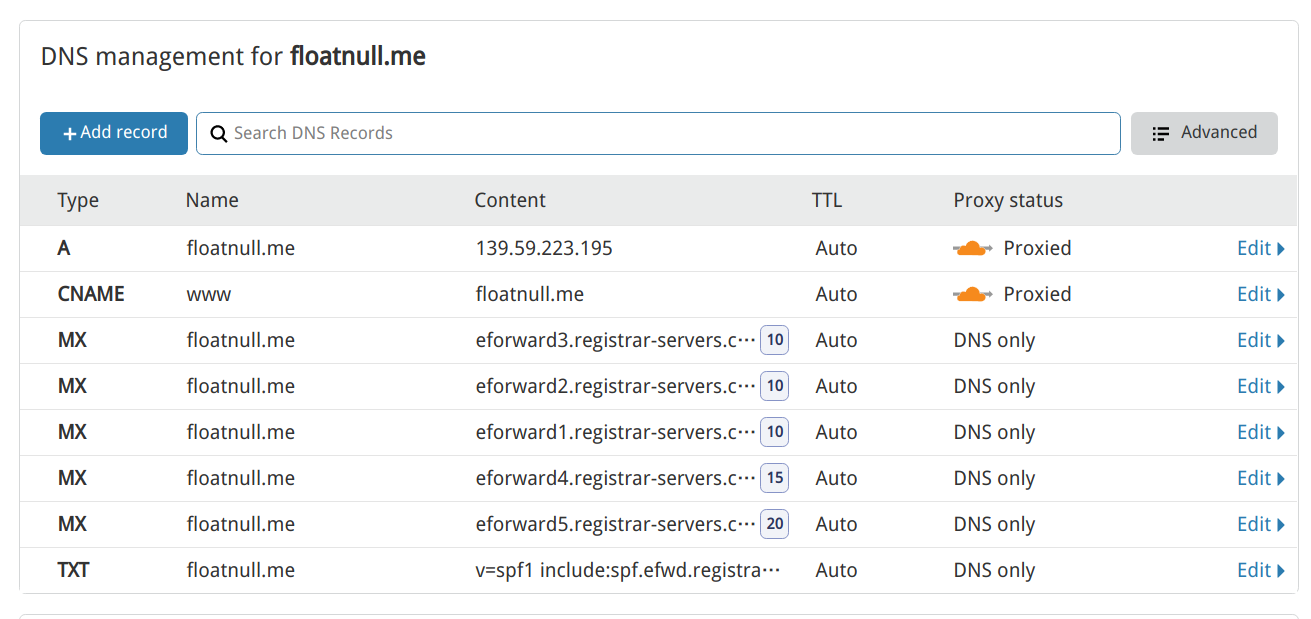Open Edit on the eforward5 MX record
This screenshot has height=619, width=1311.
[1261, 524]
